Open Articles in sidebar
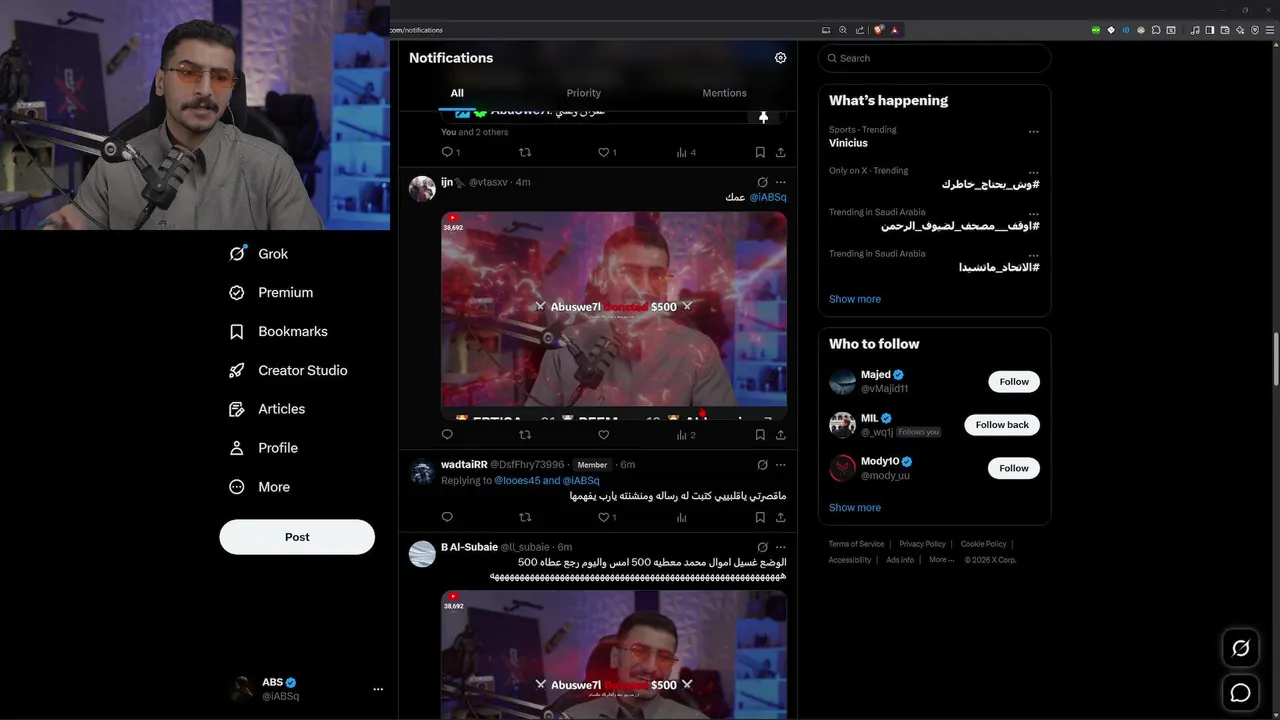Image resolution: width=1280 pixels, height=720 pixels. coord(267,409)
